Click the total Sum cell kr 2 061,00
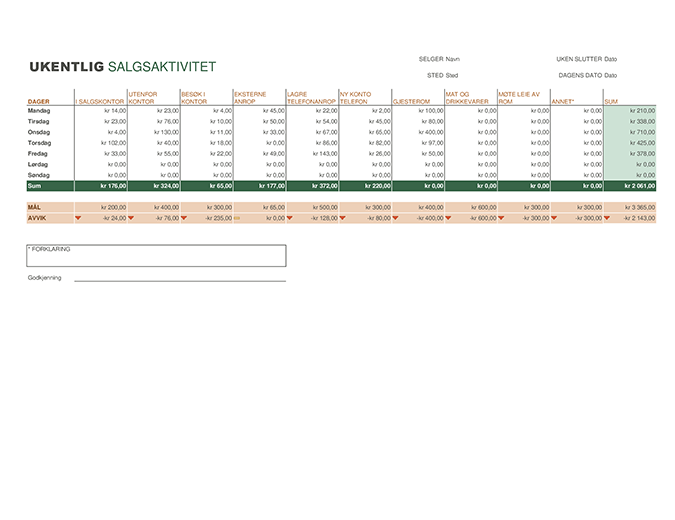Screen dimensions: 675x520 [x=630, y=186]
